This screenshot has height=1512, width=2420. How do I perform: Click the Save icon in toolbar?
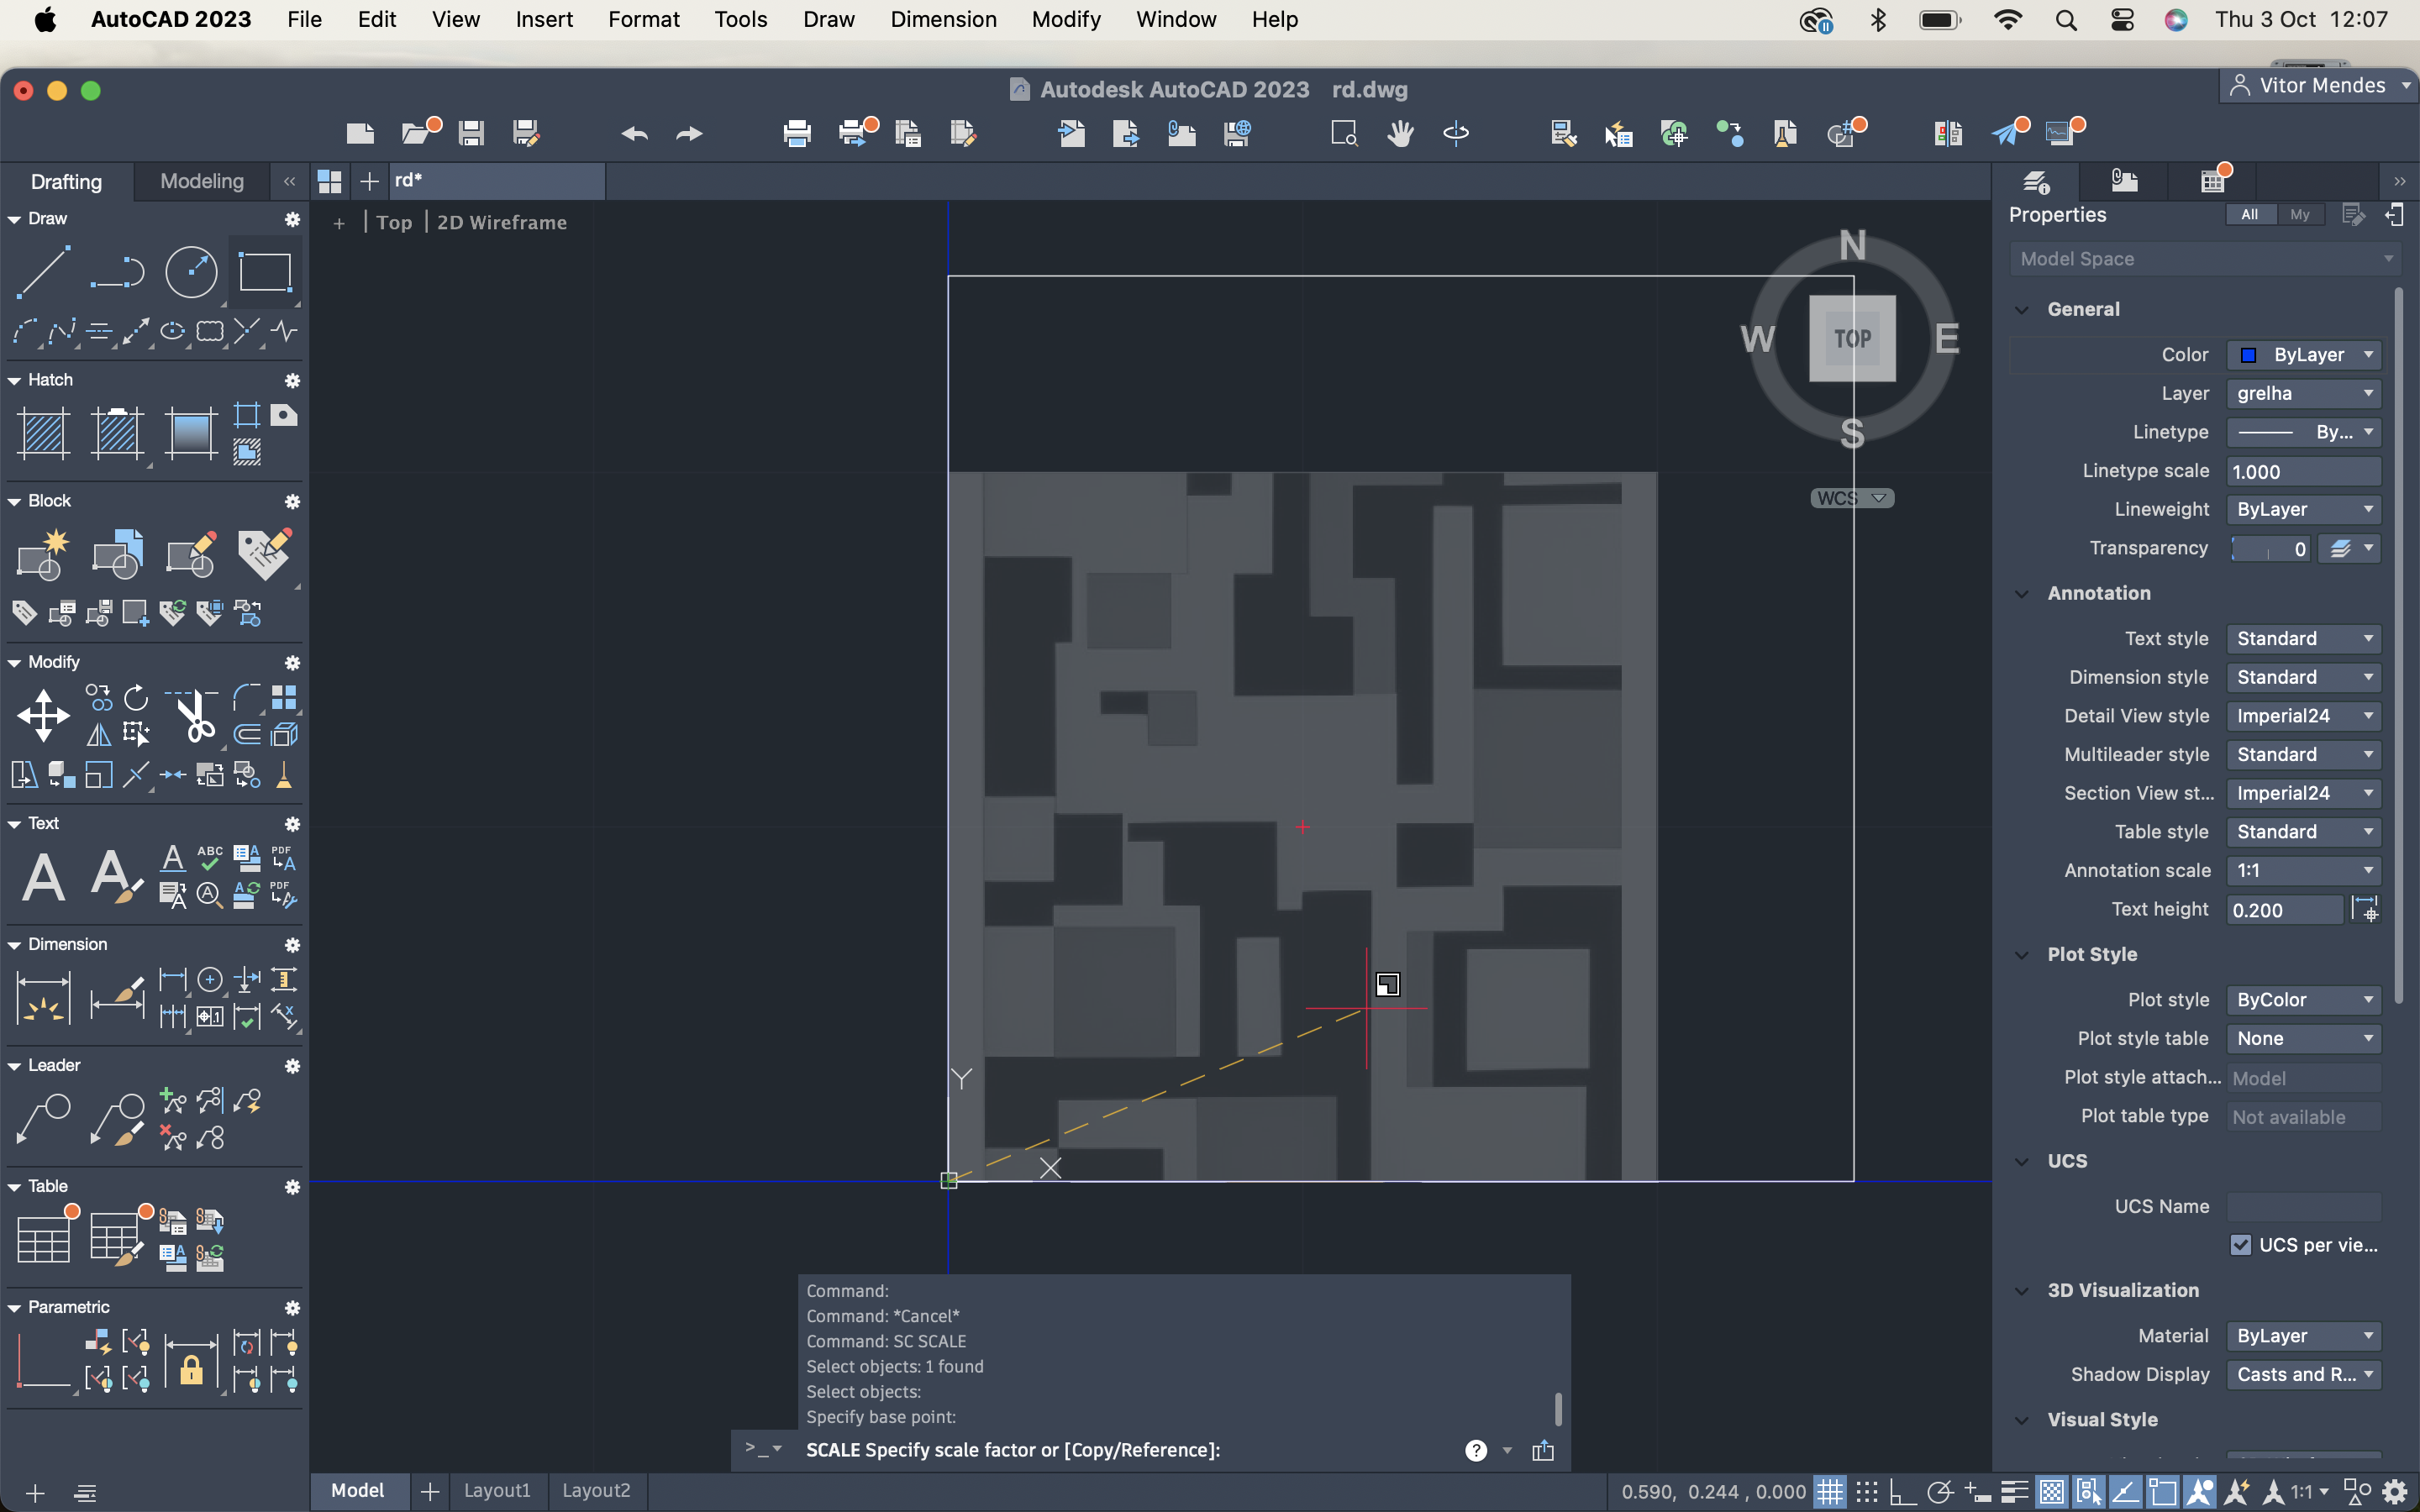[471, 133]
